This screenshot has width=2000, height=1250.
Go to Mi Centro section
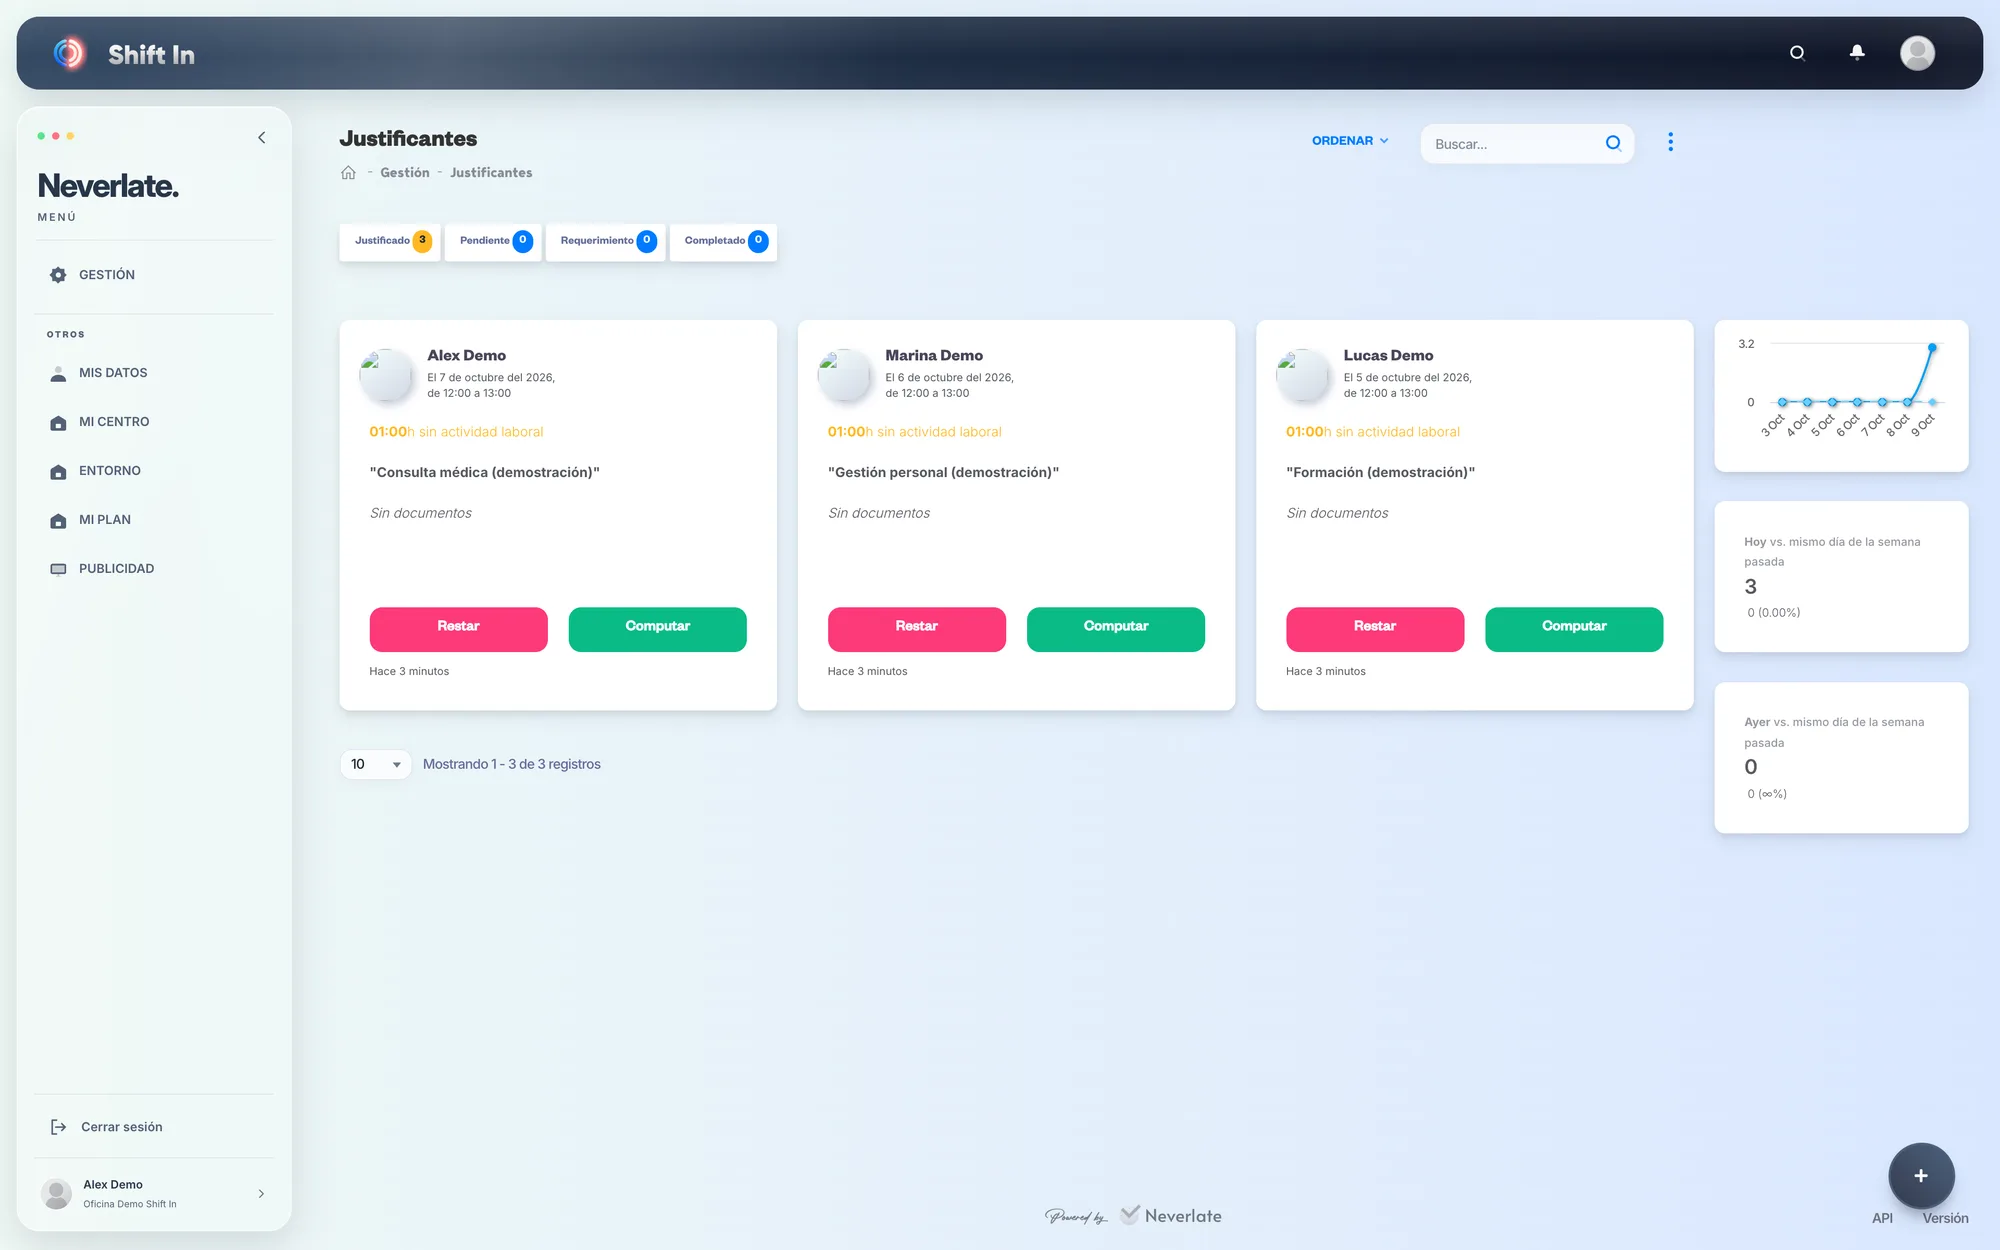pyautogui.click(x=154, y=422)
